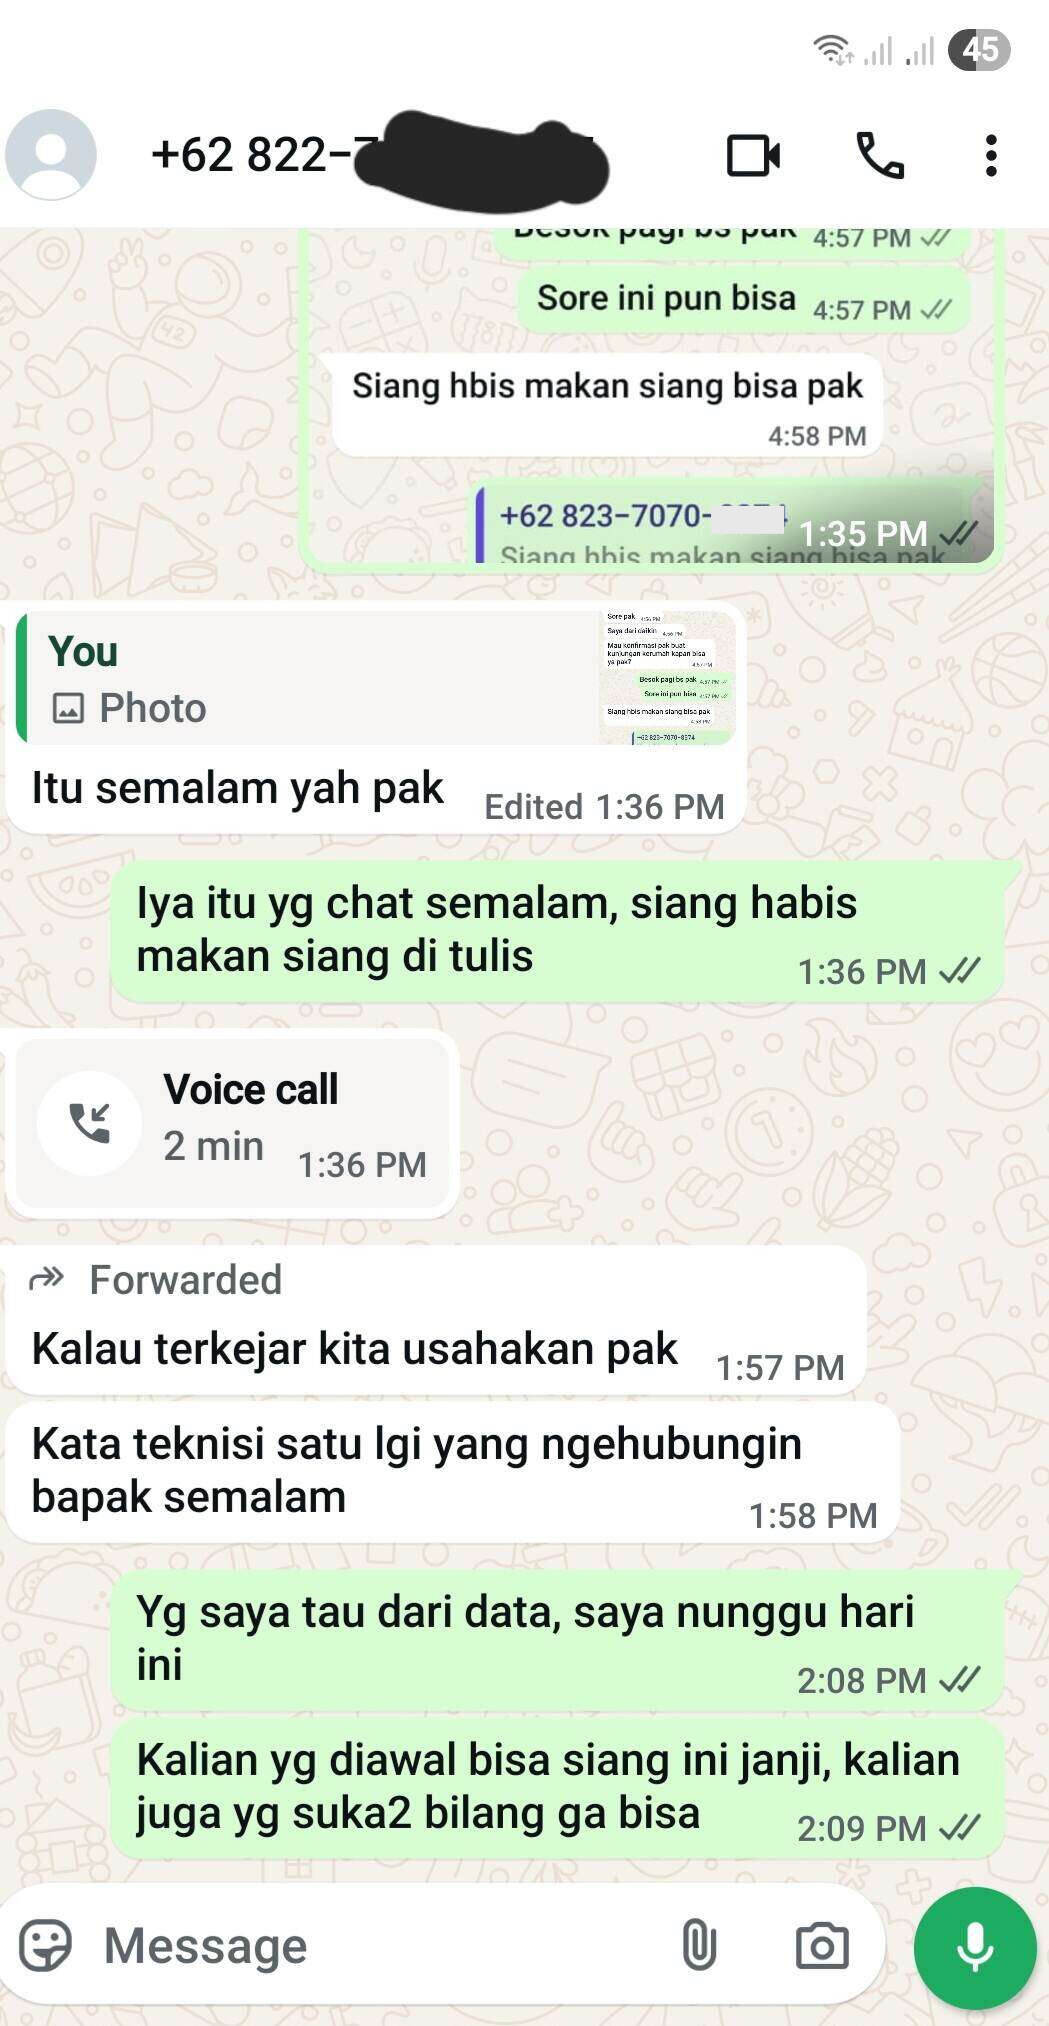Open the emoji sticker picker
Viewport: 1049px width, 2026px height.
pos(45,1945)
